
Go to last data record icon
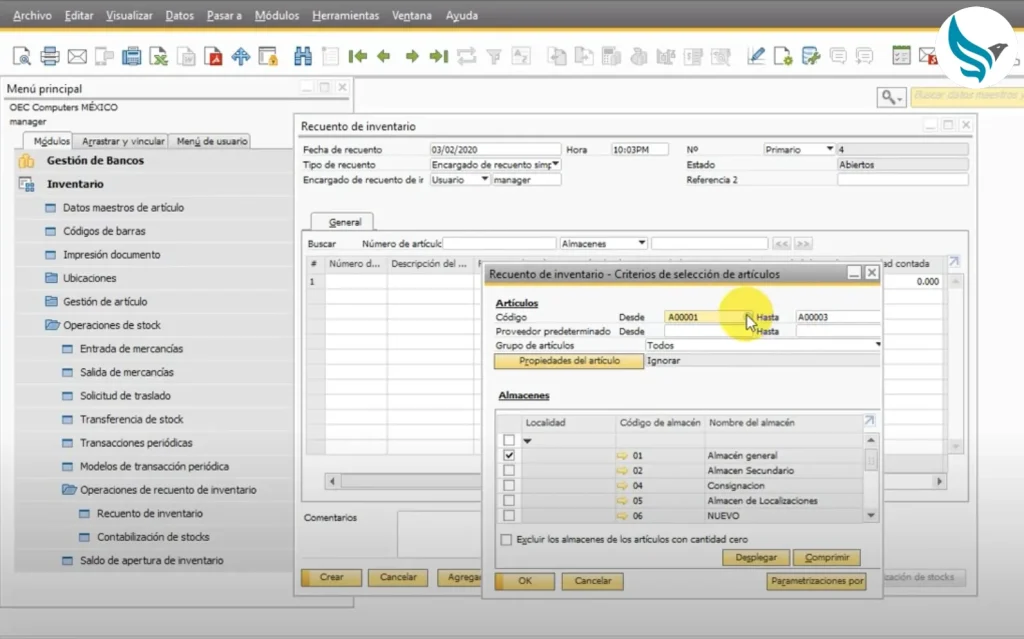(x=439, y=56)
